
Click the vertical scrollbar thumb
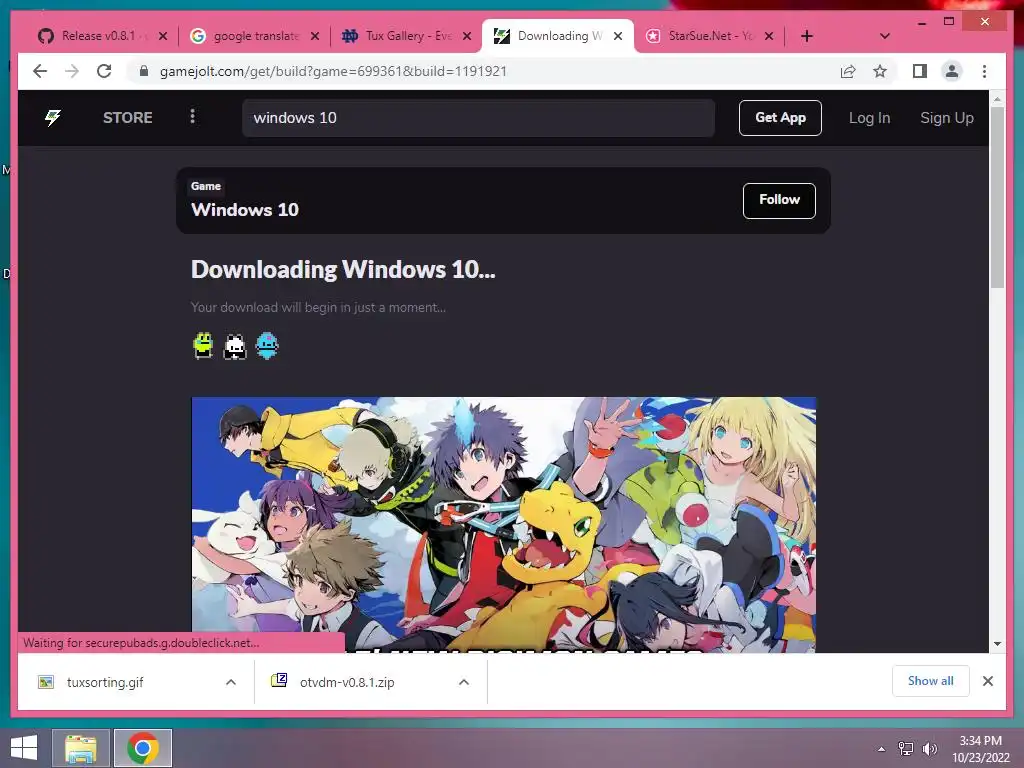coord(997,197)
